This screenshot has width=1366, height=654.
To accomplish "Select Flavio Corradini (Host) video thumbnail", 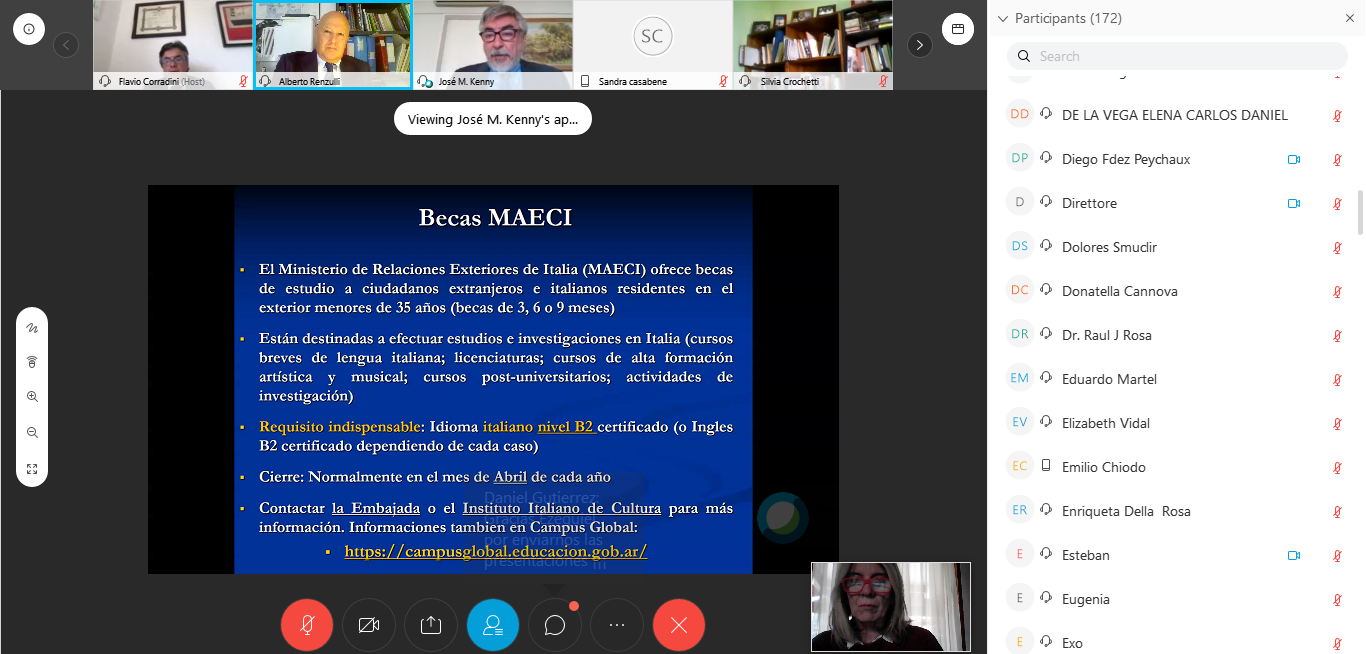I will tap(173, 45).
